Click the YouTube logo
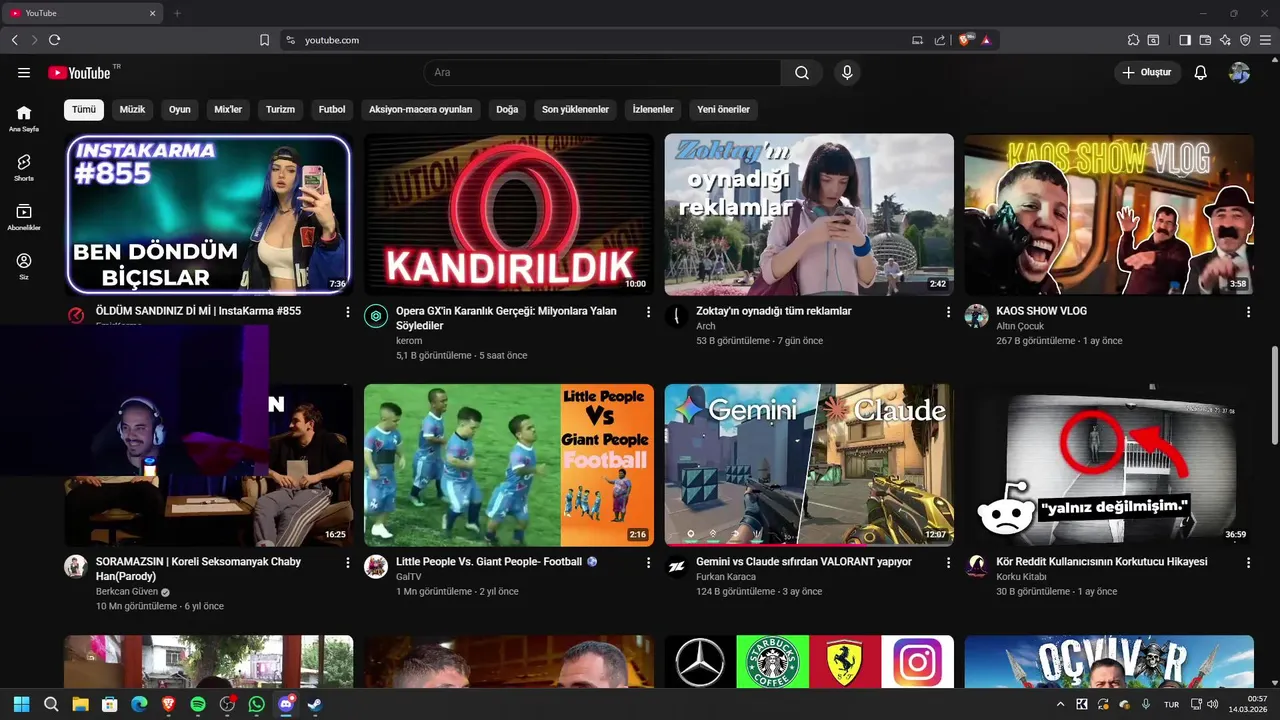 (x=79, y=73)
